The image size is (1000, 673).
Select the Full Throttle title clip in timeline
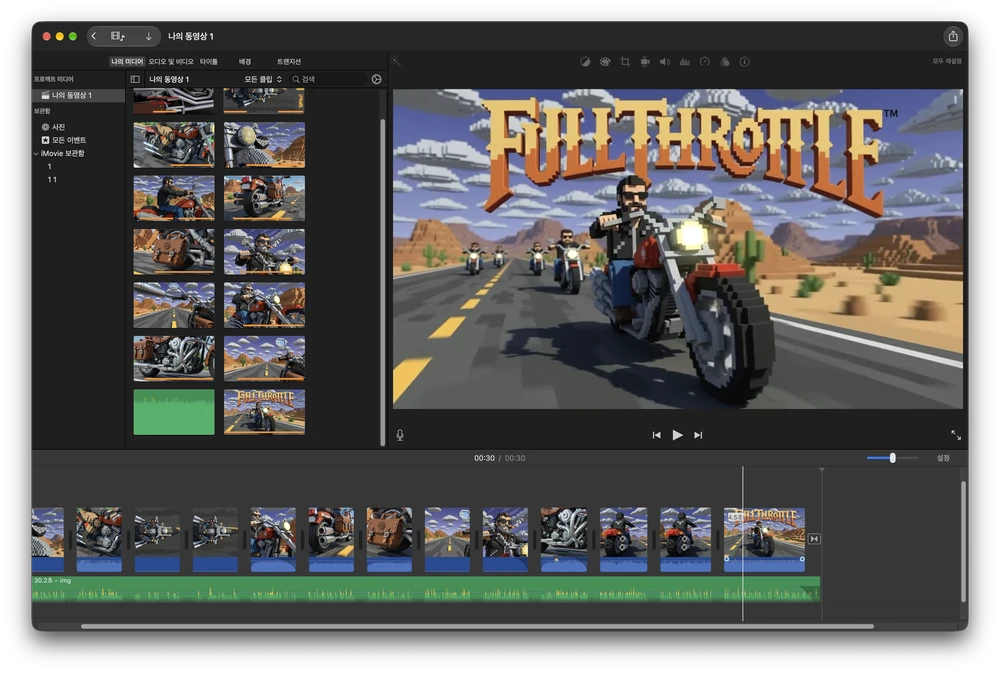[x=764, y=539]
